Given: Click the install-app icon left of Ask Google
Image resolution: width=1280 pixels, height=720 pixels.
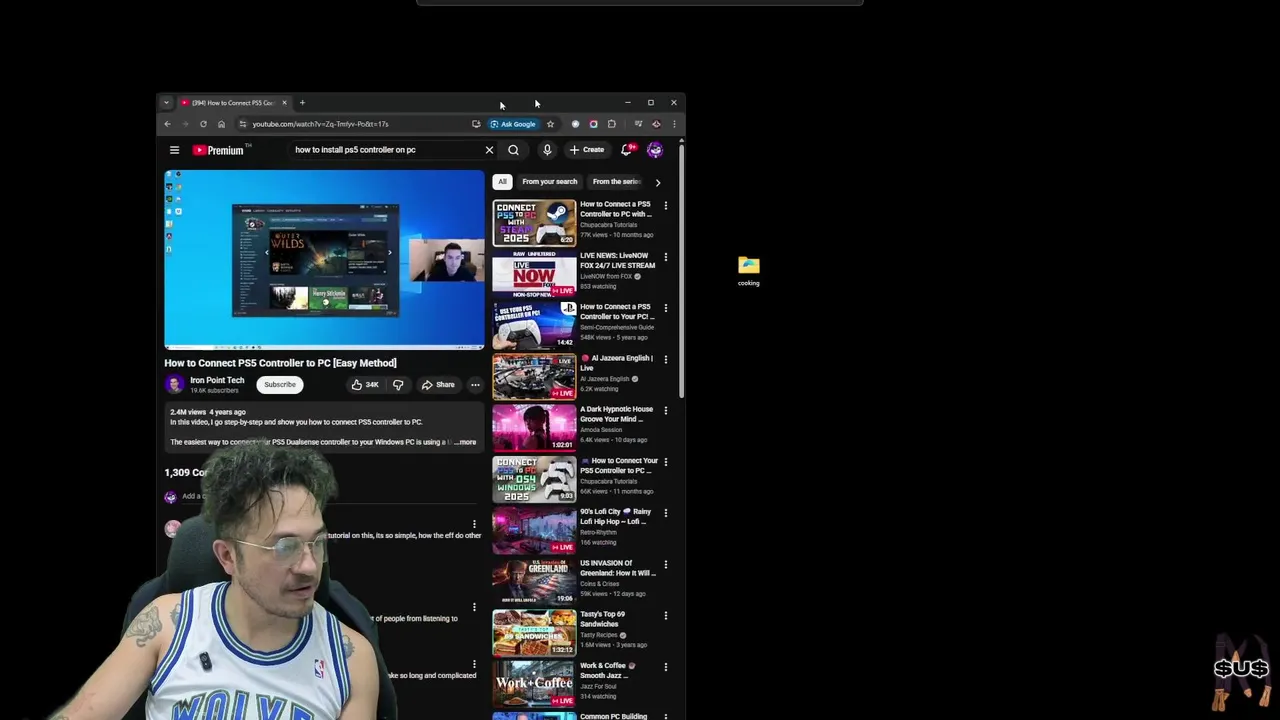Looking at the screenshot, I should pyautogui.click(x=476, y=124).
